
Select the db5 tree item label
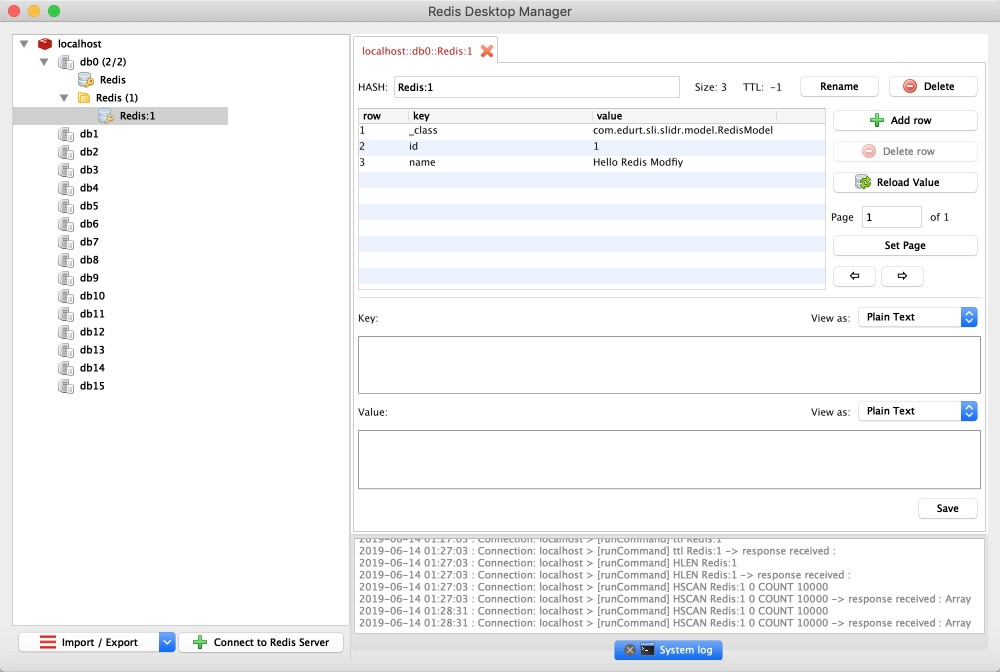[x=89, y=206]
